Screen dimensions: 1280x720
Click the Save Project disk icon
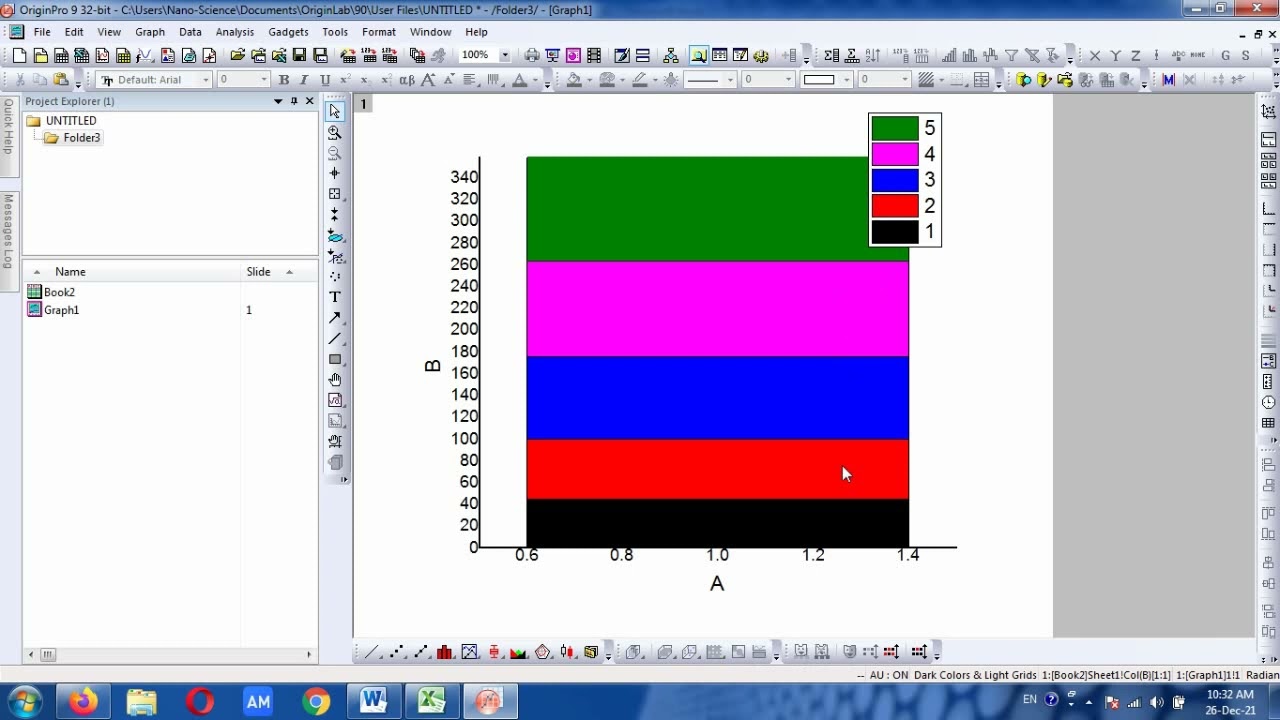tap(299, 56)
